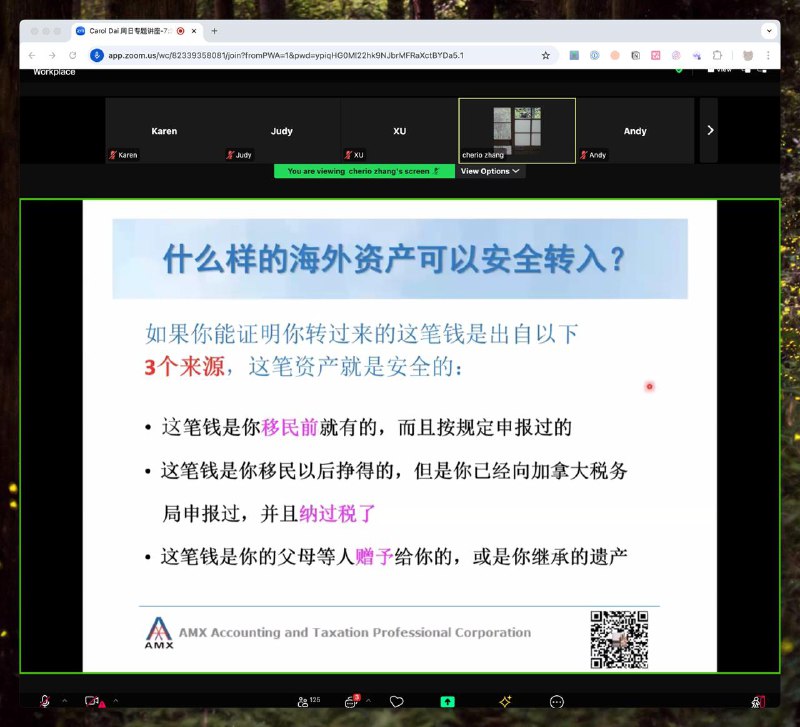
Task: Open the Chat panel
Action: 352,701
